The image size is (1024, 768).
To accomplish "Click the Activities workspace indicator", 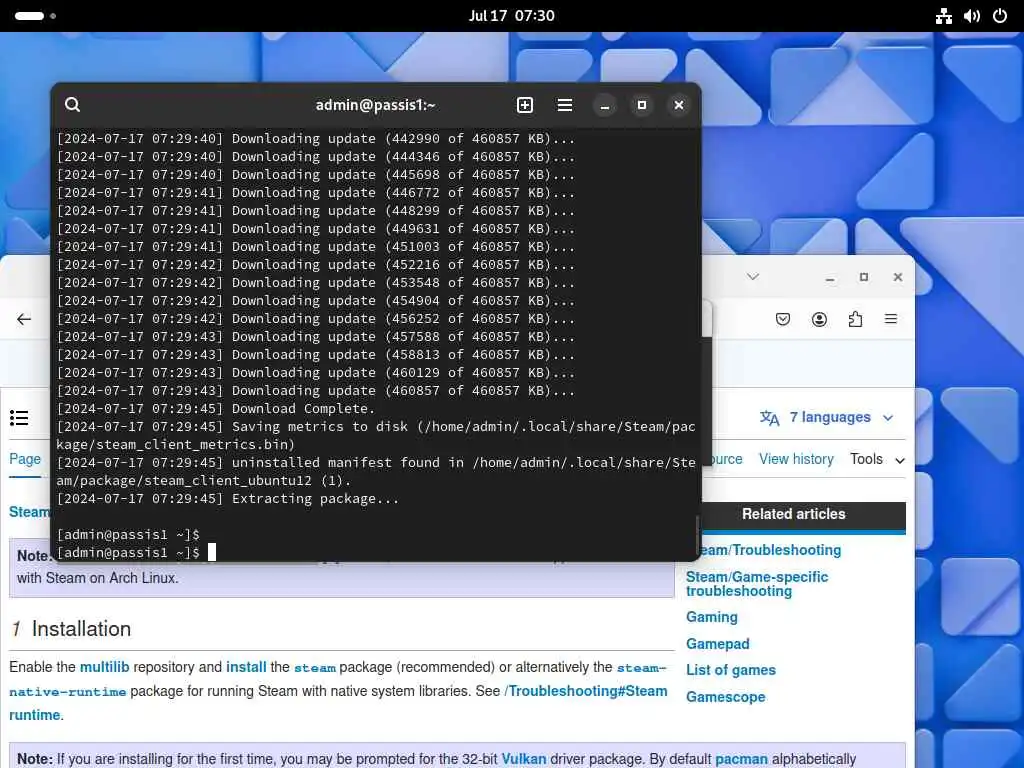I will point(35,16).
